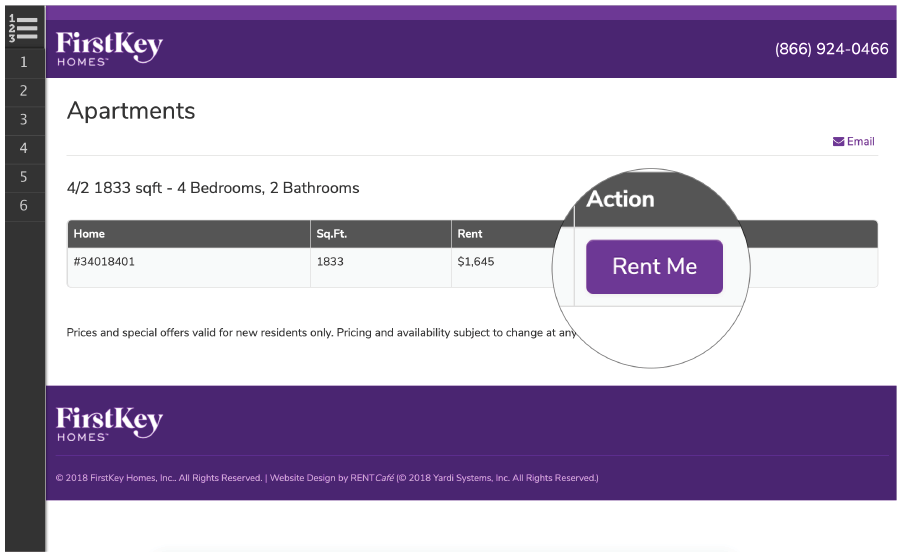Click the Action column header
906x557 pixels.
tap(621, 199)
